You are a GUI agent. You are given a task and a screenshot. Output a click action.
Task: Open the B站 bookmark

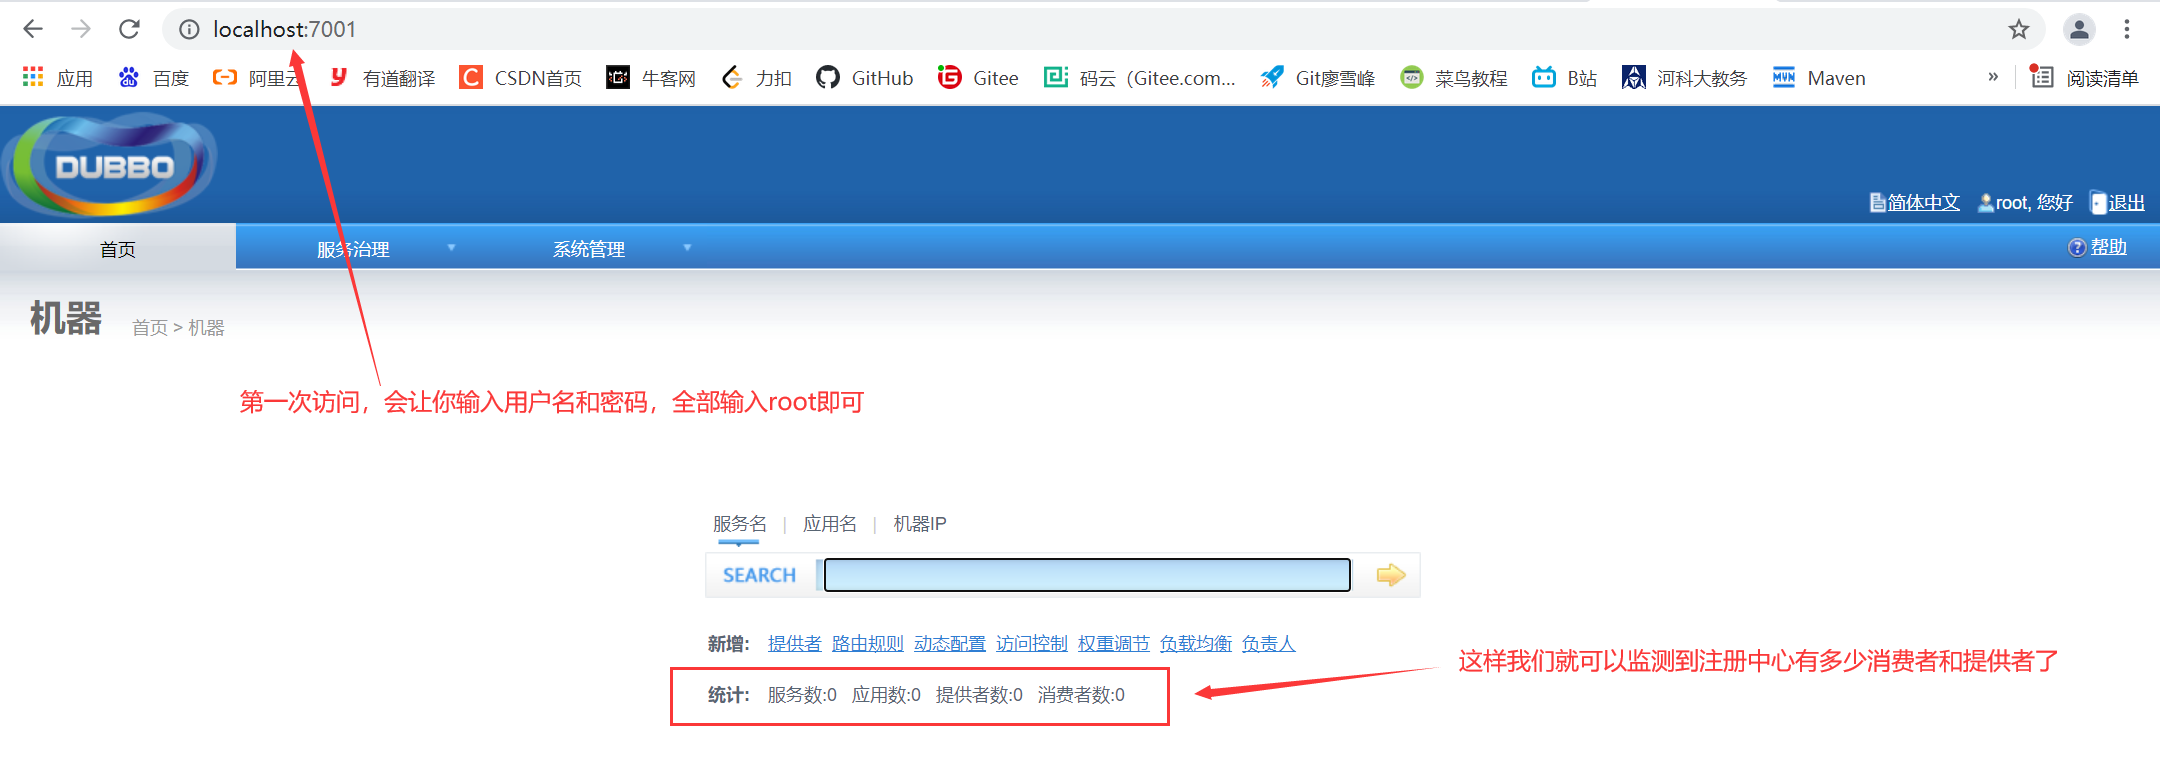coord(1564,77)
